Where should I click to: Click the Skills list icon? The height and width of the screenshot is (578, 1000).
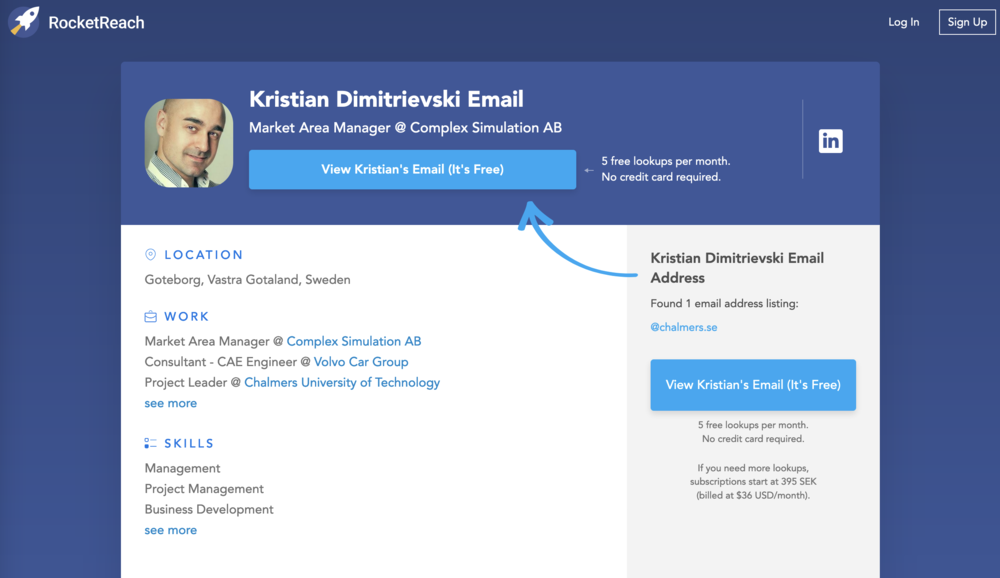(x=151, y=443)
